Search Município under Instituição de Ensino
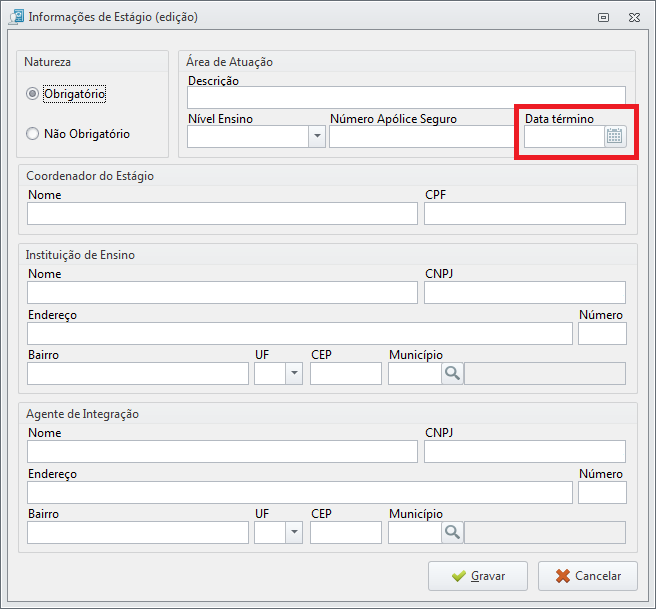This screenshot has height=609, width=656. pos(452,373)
